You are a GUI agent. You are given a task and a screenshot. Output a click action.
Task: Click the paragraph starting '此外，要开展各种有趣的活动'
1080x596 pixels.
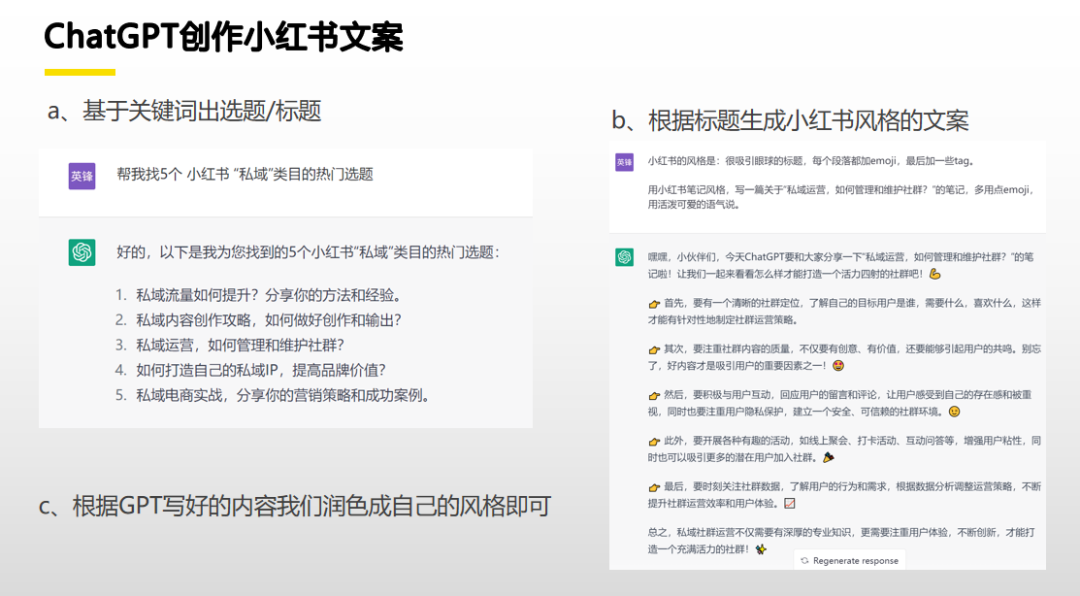point(844,449)
